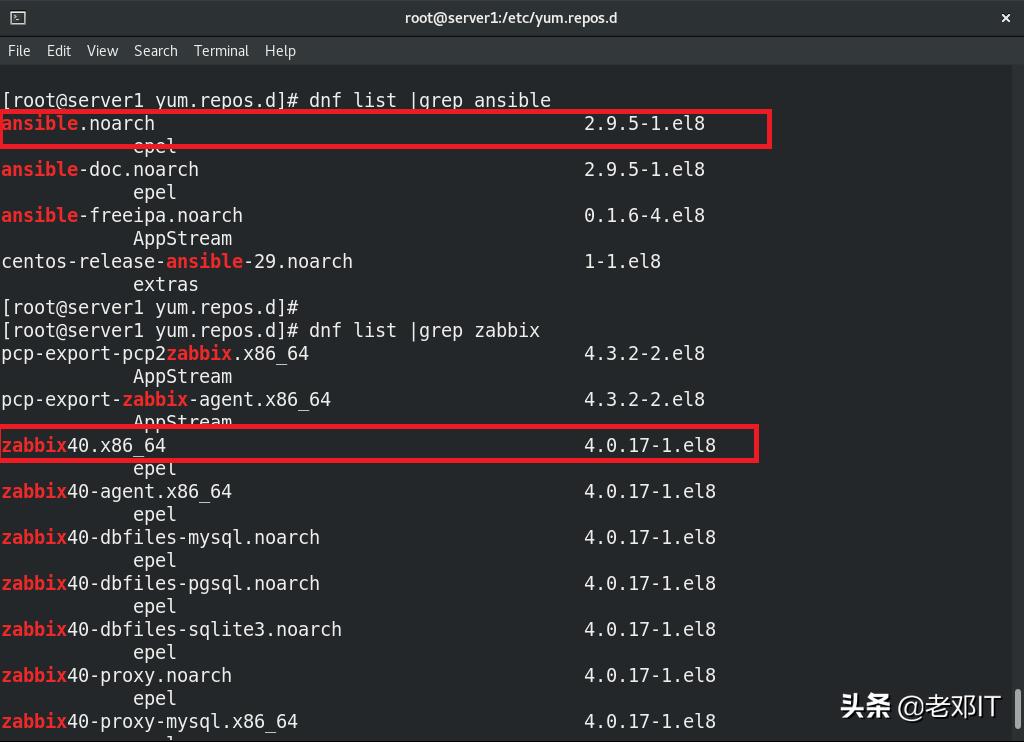Viewport: 1024px width, 742px height.
Task: Click version 2.9.5-1.el8 beside ansible.noarch
Action: (644, 123)
